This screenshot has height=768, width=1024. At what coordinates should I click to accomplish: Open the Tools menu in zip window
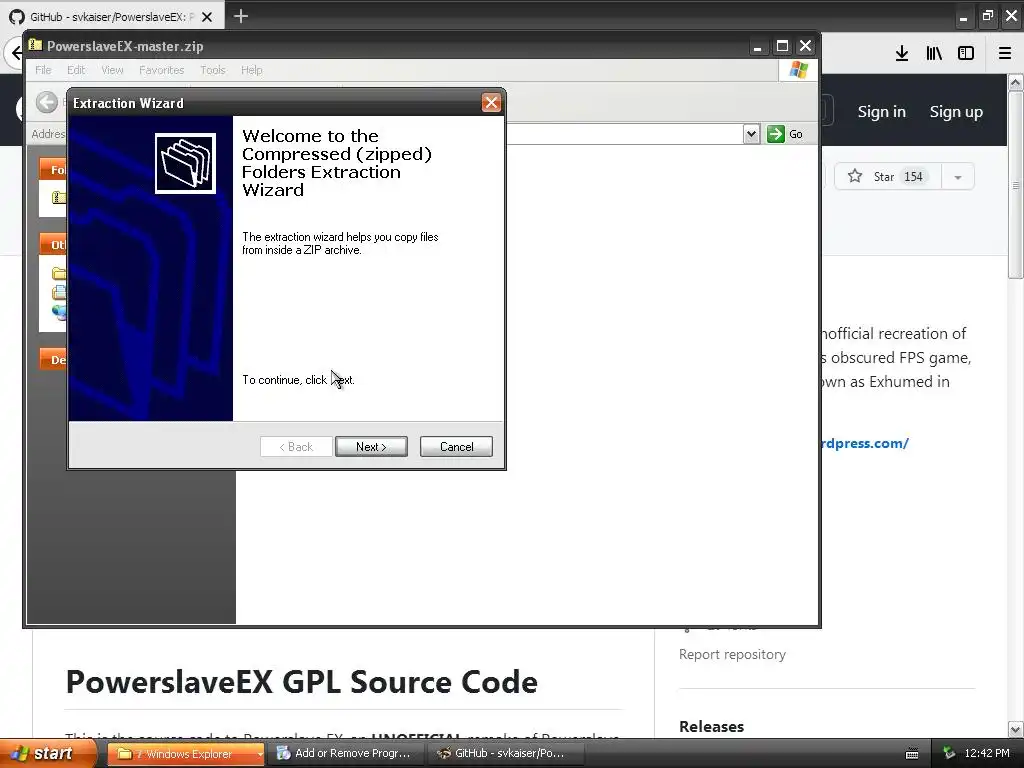click(x=212, y=70)
